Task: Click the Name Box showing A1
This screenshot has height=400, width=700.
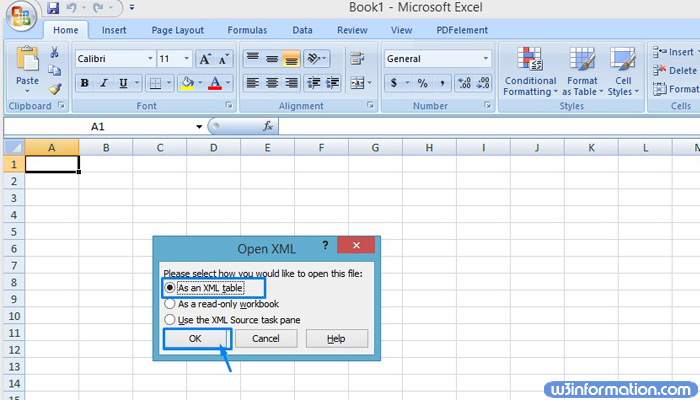Action: pos(104,127)
